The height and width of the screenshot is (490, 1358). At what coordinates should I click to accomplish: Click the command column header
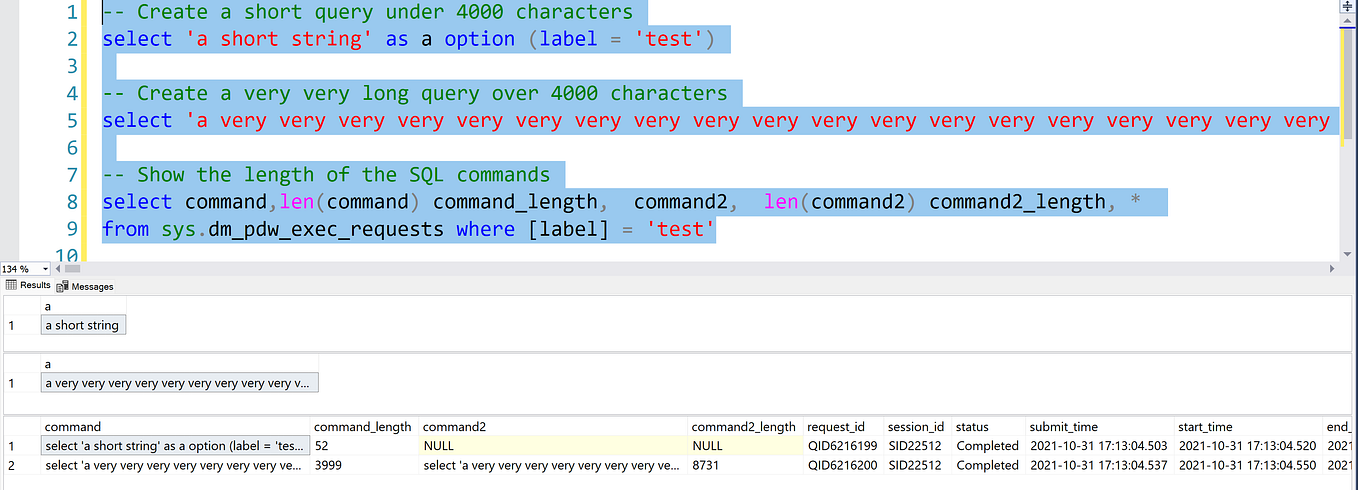[176, 427]
